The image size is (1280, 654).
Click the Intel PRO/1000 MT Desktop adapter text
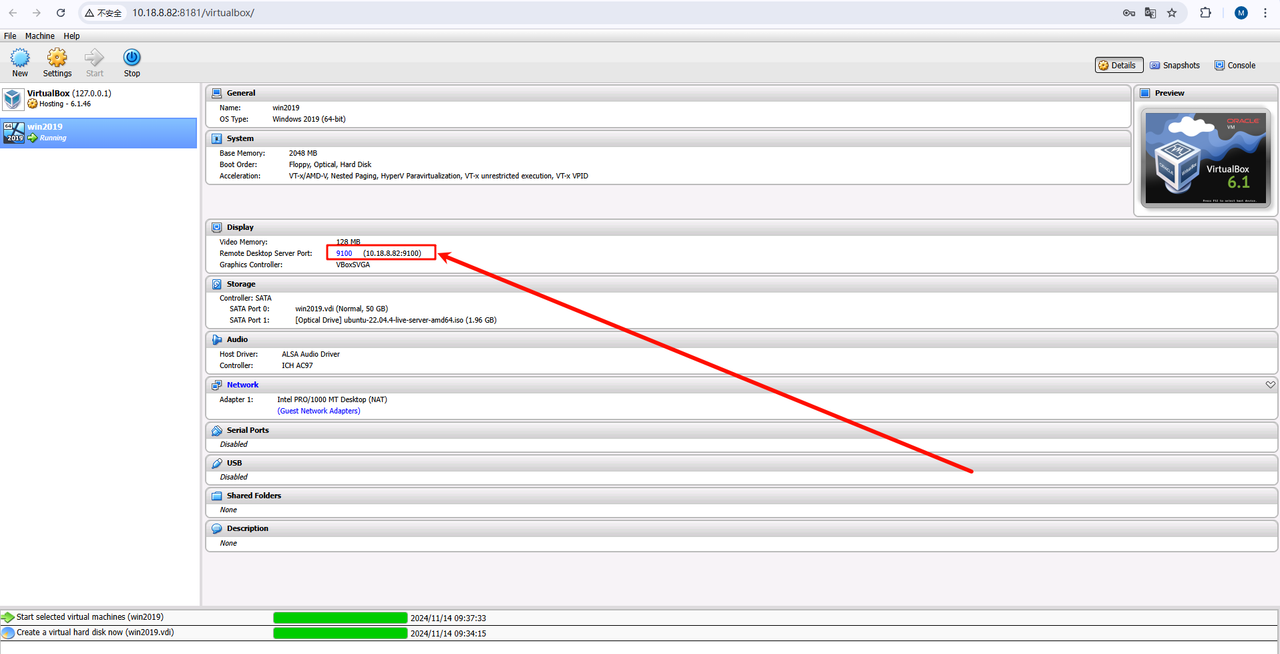332,399
